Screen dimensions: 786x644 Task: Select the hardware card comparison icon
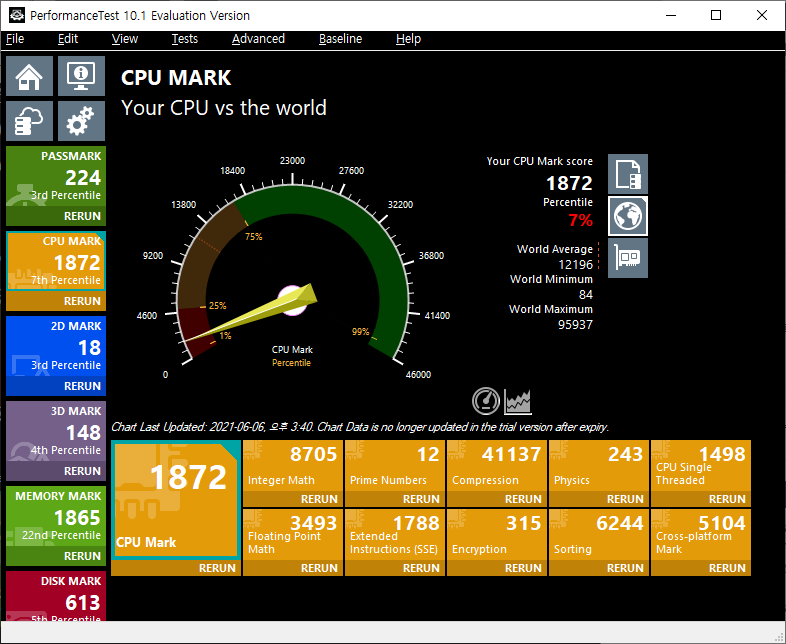pyautogui.click(x=628, y=258)
